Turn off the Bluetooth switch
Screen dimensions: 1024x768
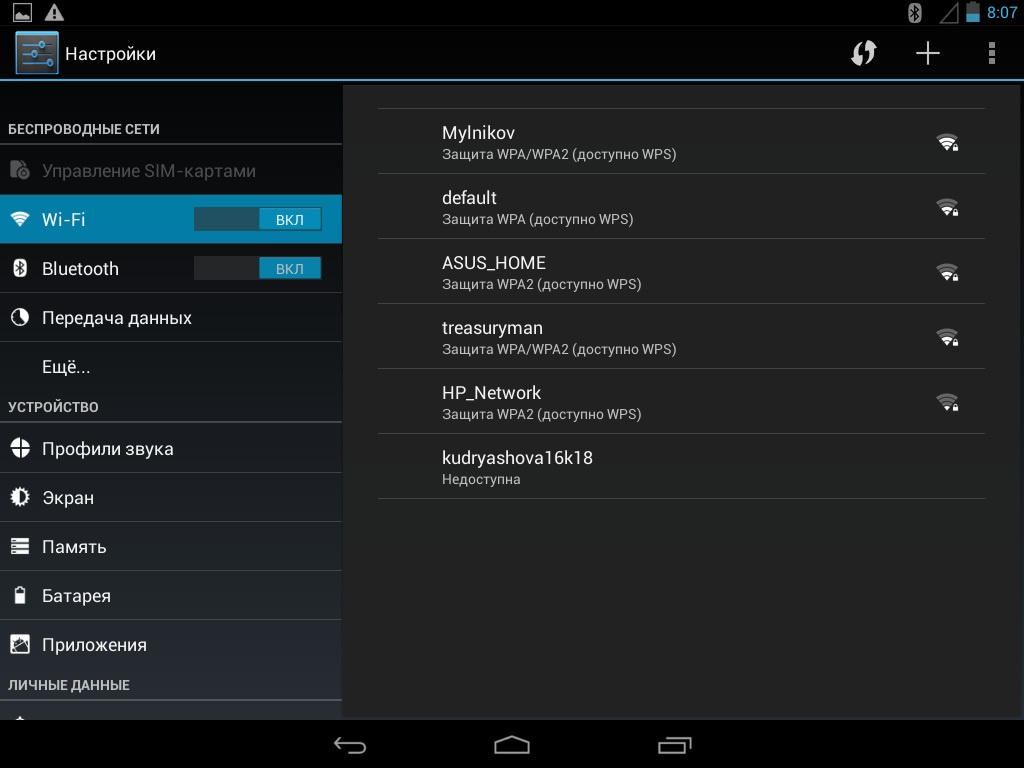[x=258, y=268]
